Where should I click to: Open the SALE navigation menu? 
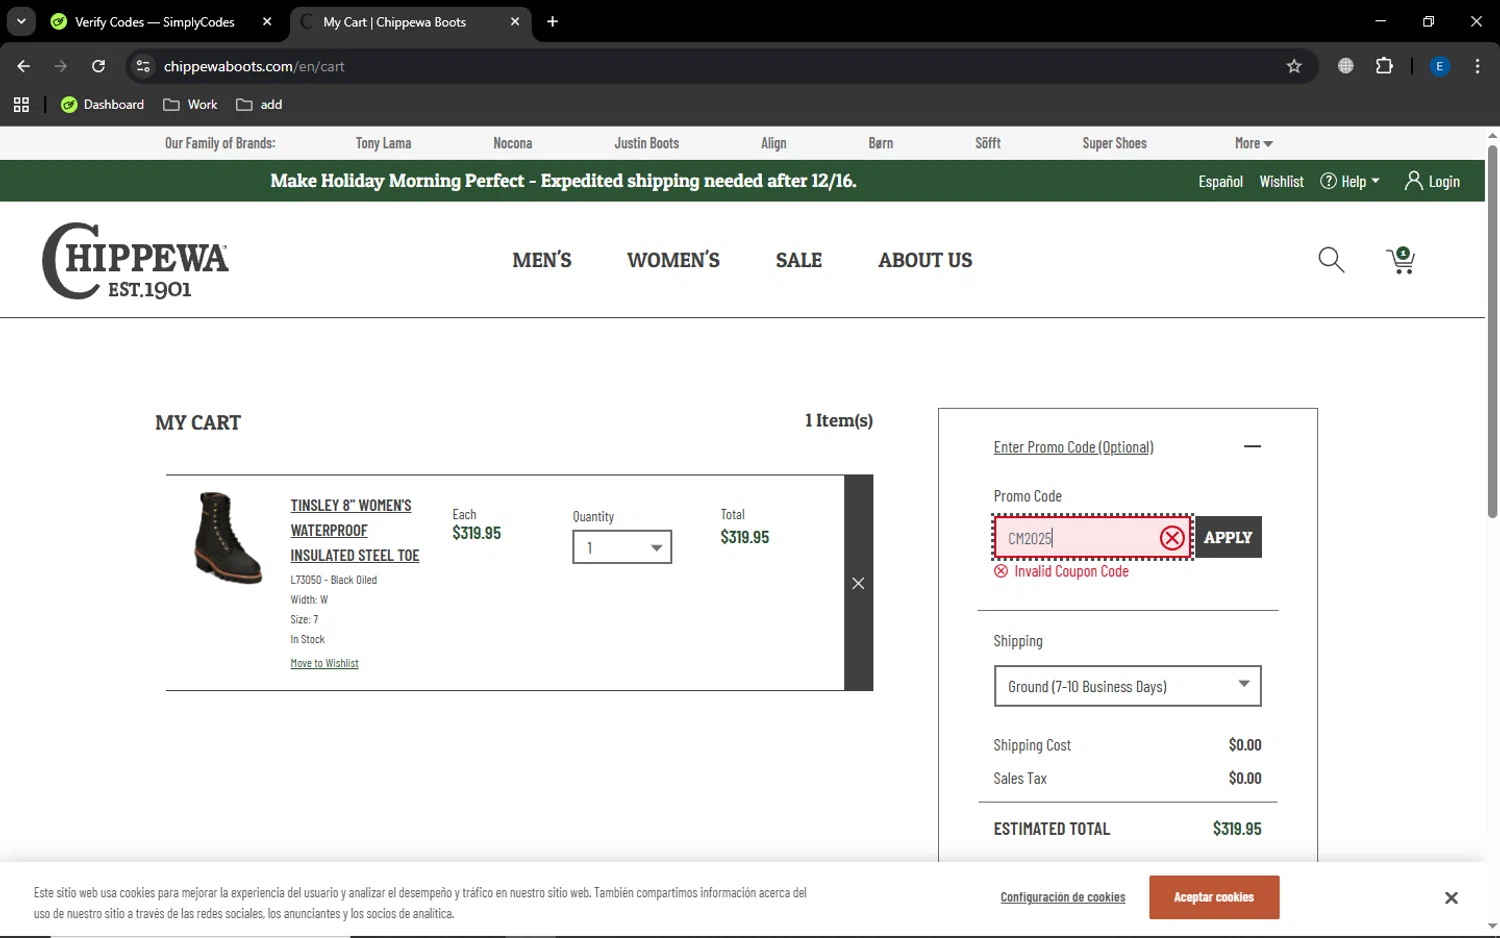point(799,260)
